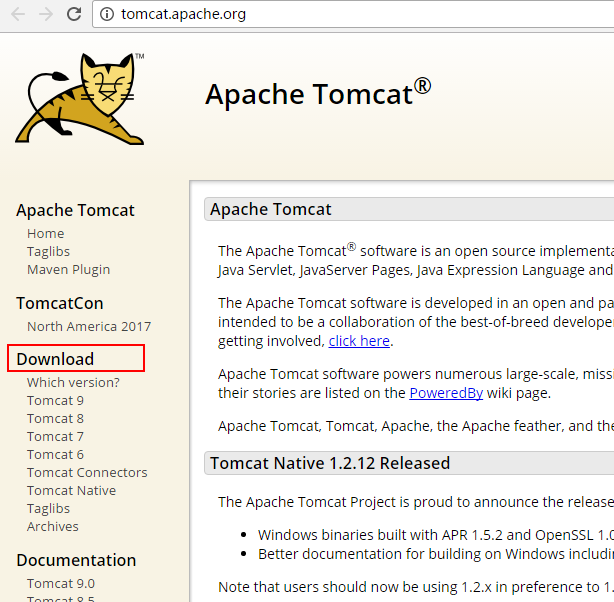Open the Archives link

click(52, 526)
